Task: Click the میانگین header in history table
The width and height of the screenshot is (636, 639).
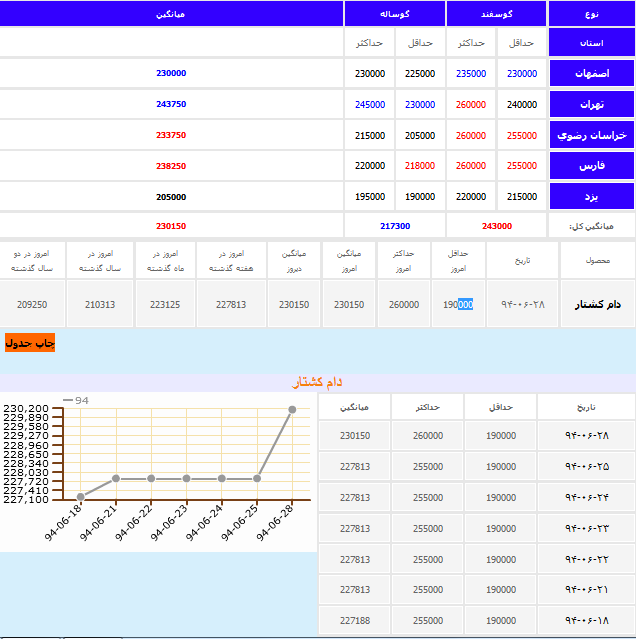Action: click(355, 407)
